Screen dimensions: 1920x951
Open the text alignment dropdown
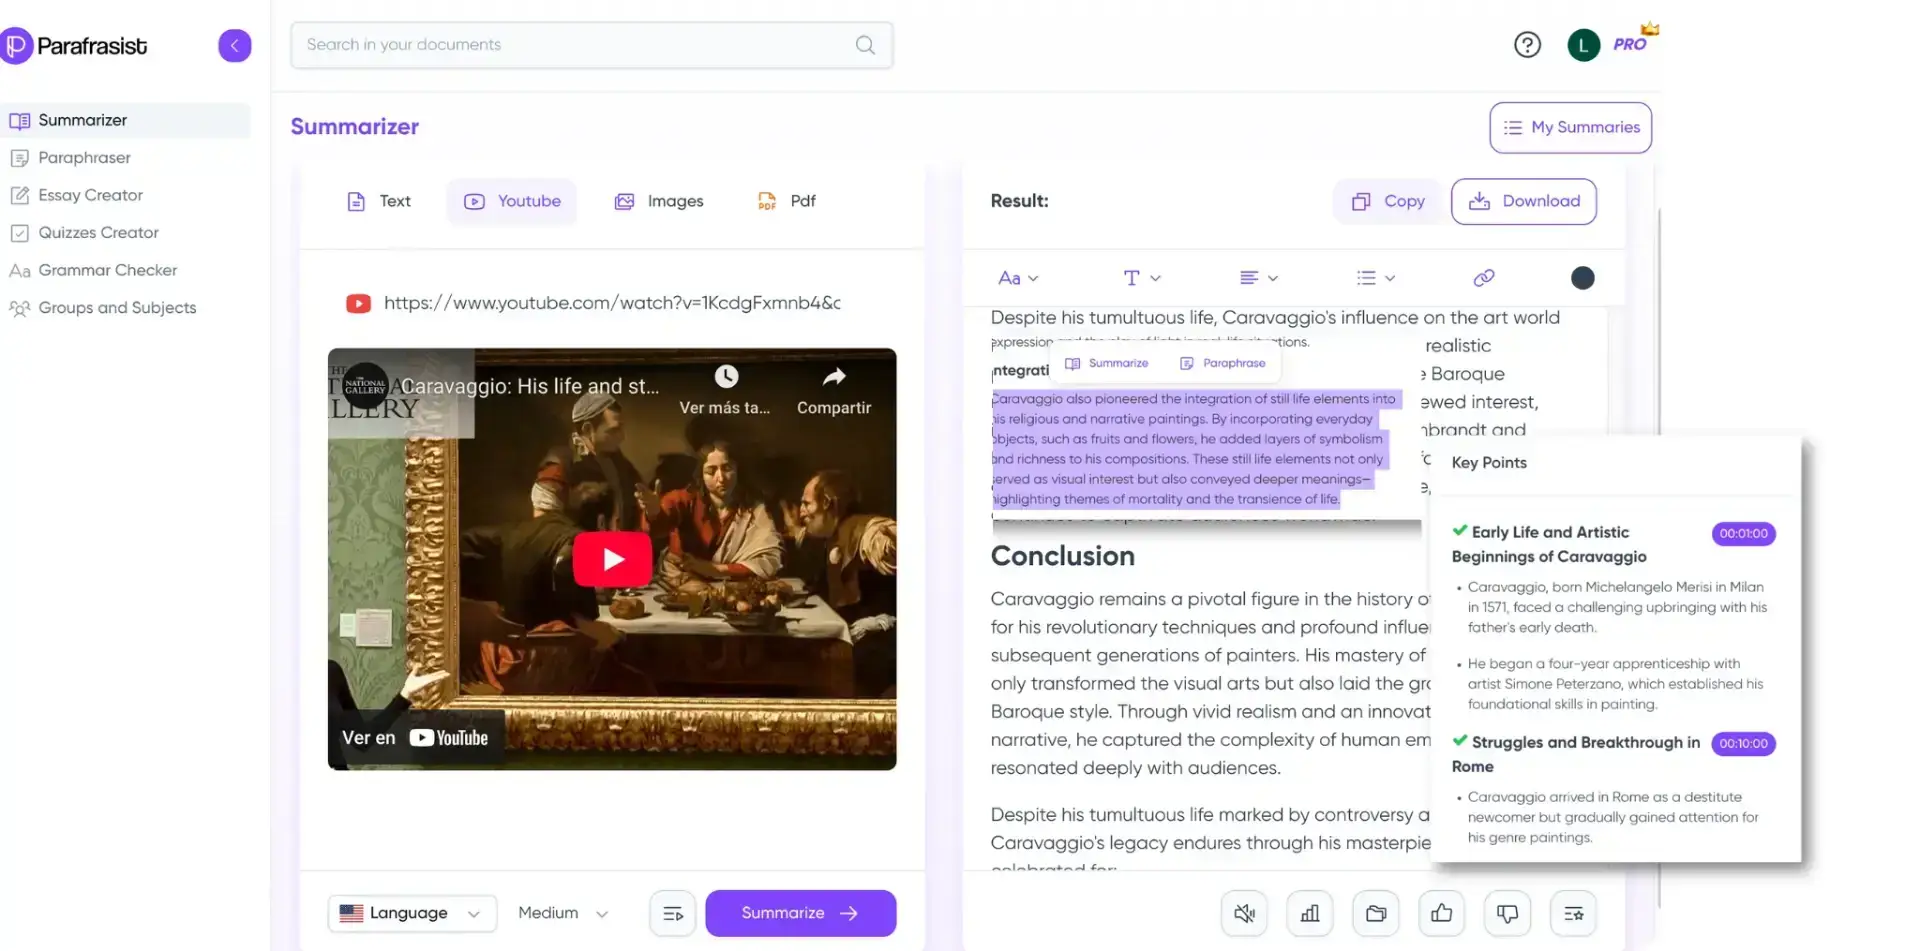click(x=1259, y=278)
